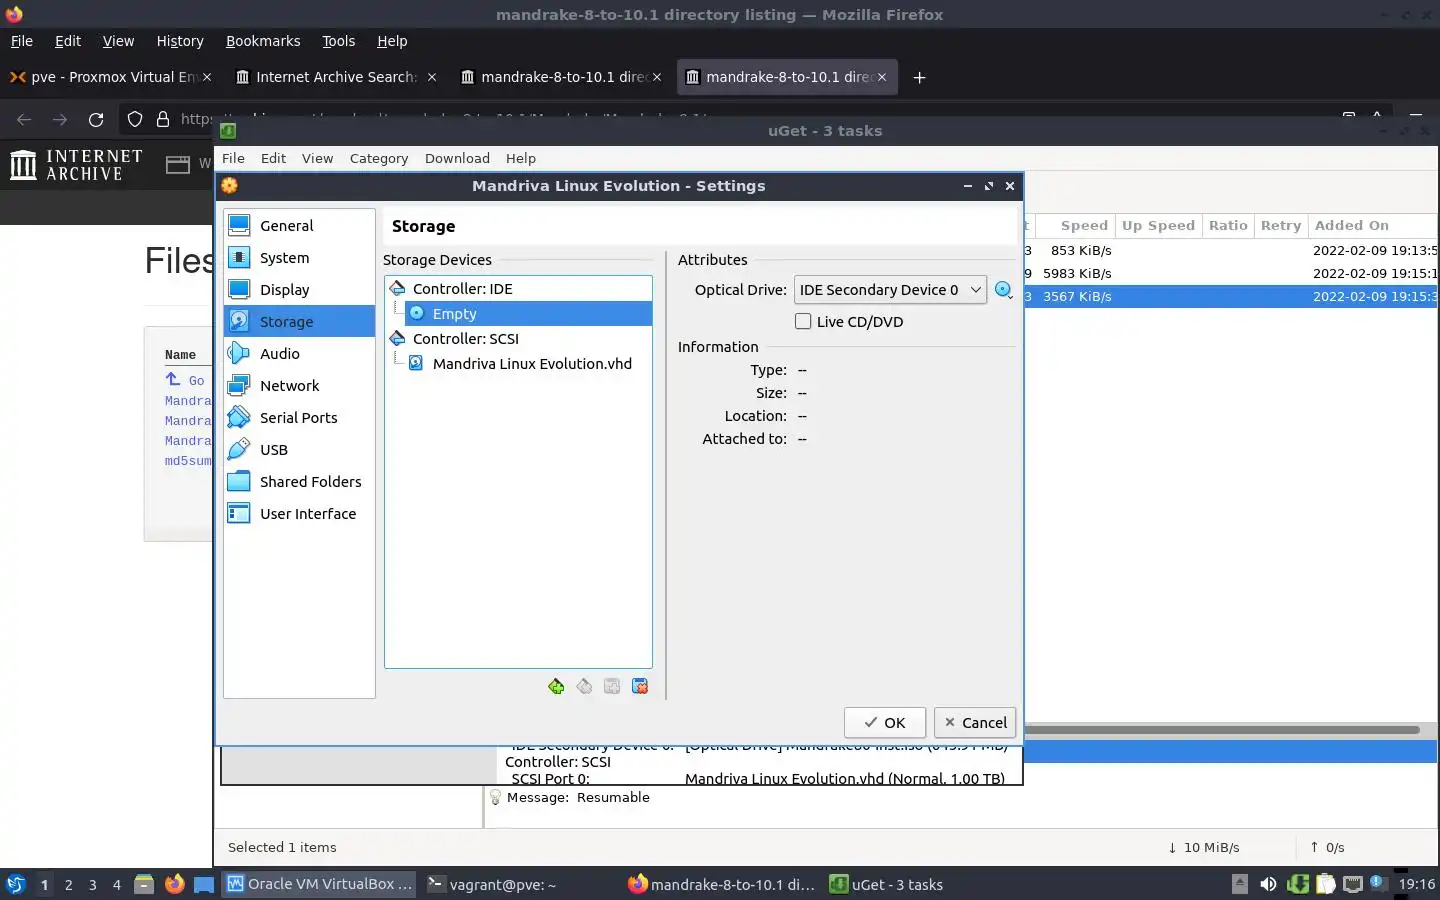Select the Empty optical drive entry

(528, 314)
